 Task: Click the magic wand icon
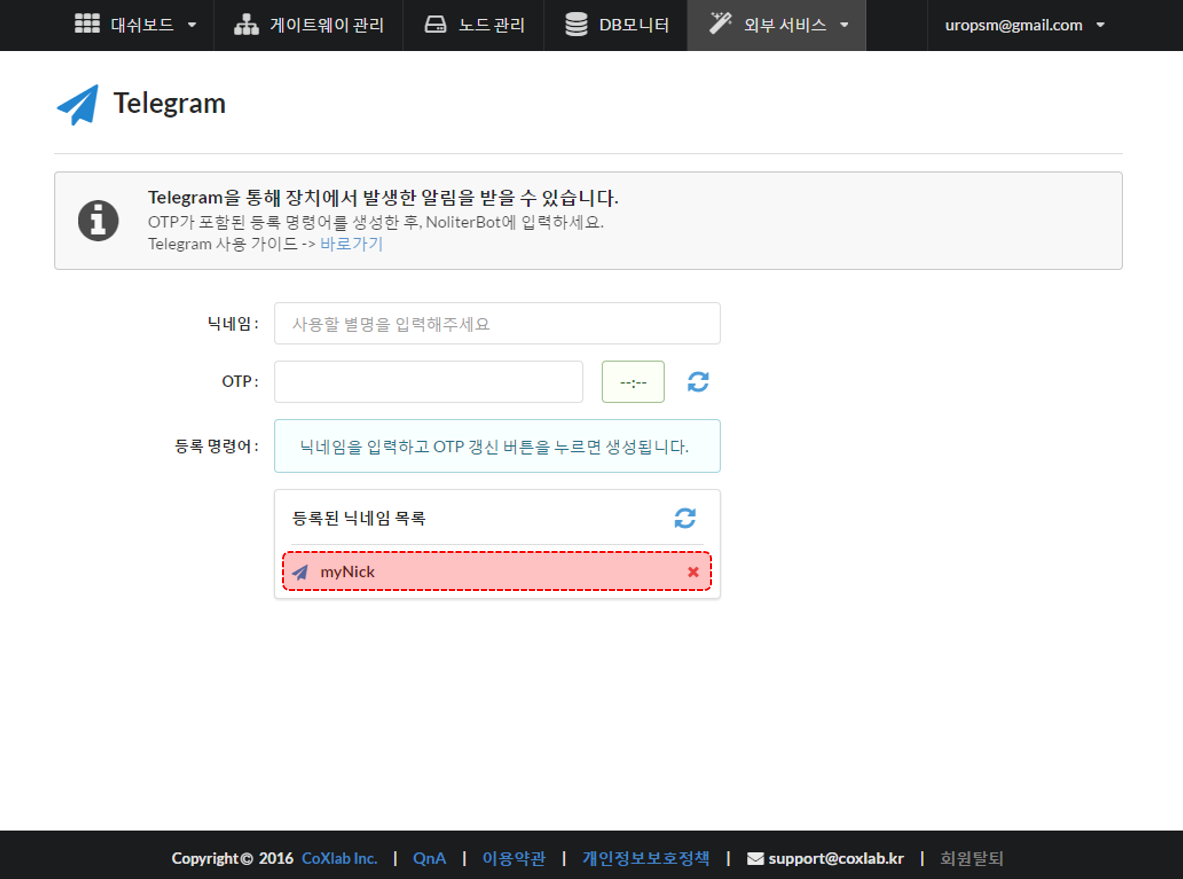click(x=720, y=23)
